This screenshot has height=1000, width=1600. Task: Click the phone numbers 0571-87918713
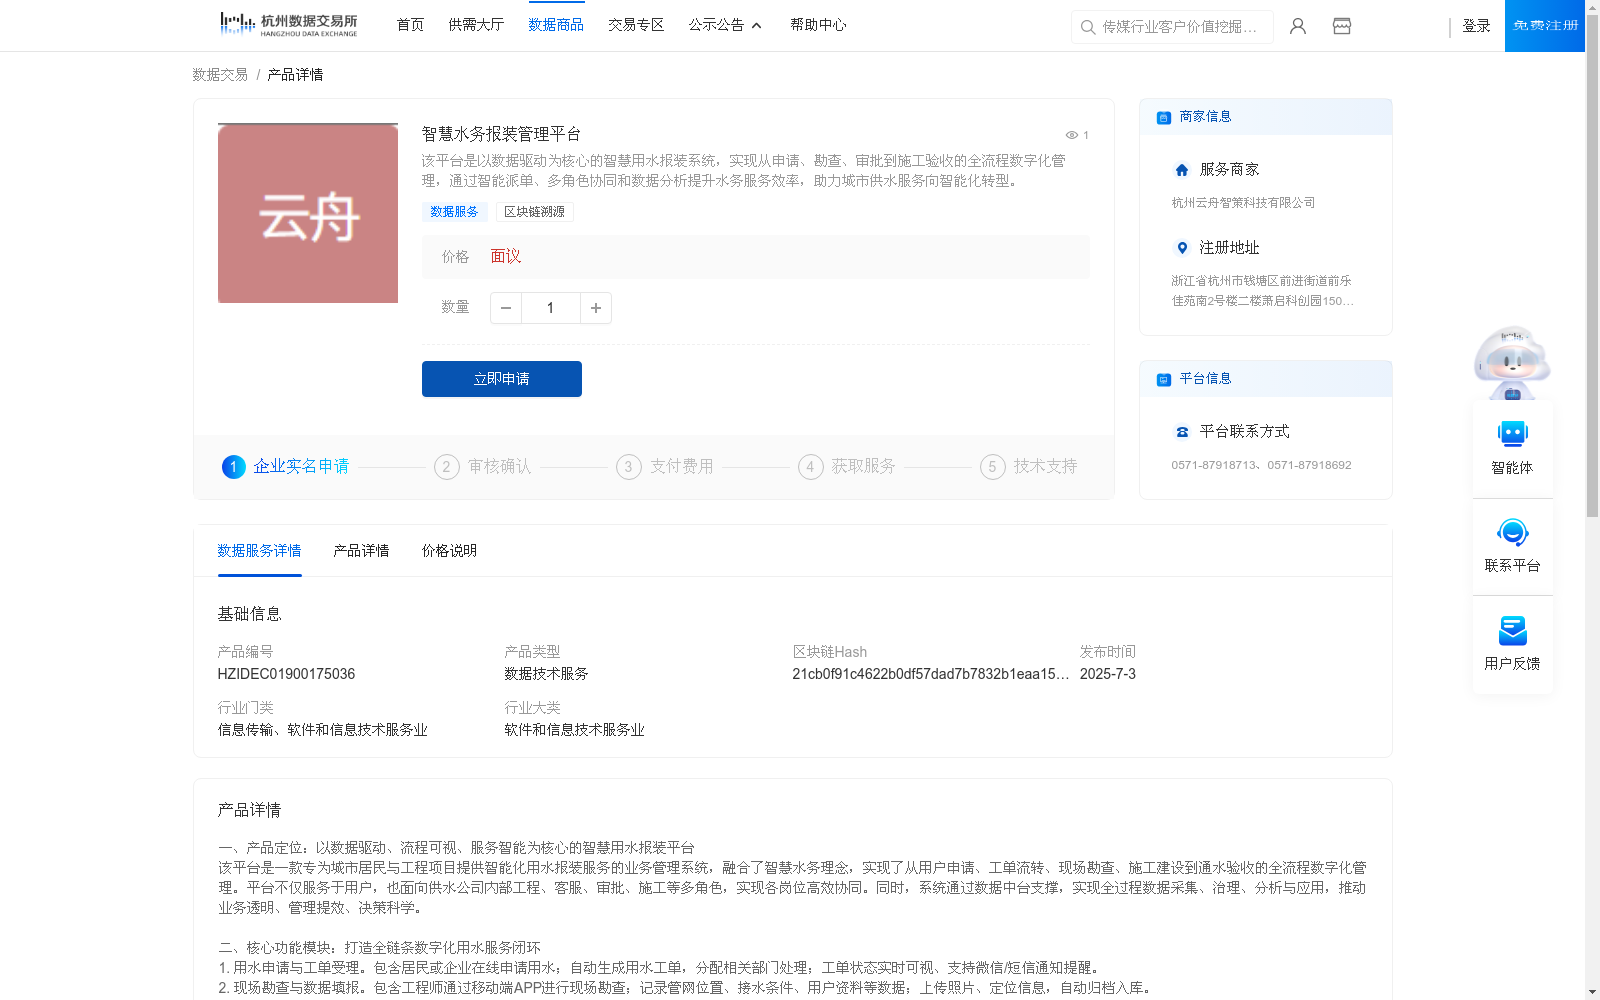click(x=1261, y=465)
